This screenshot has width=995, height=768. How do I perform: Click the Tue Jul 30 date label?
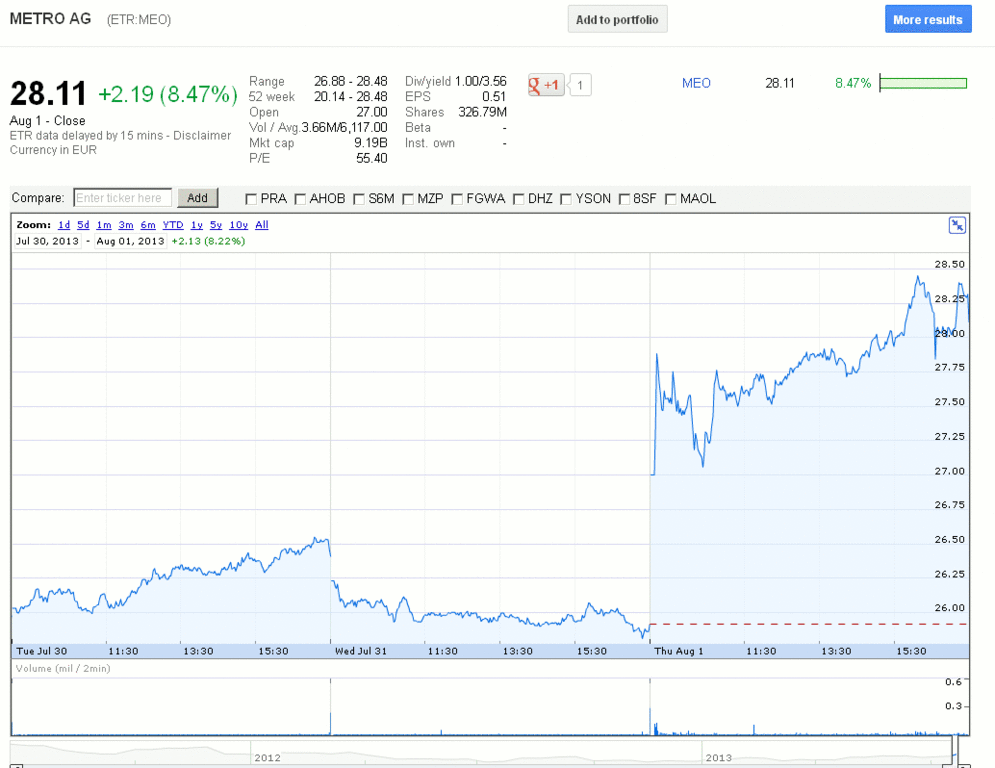pos(41,651)
